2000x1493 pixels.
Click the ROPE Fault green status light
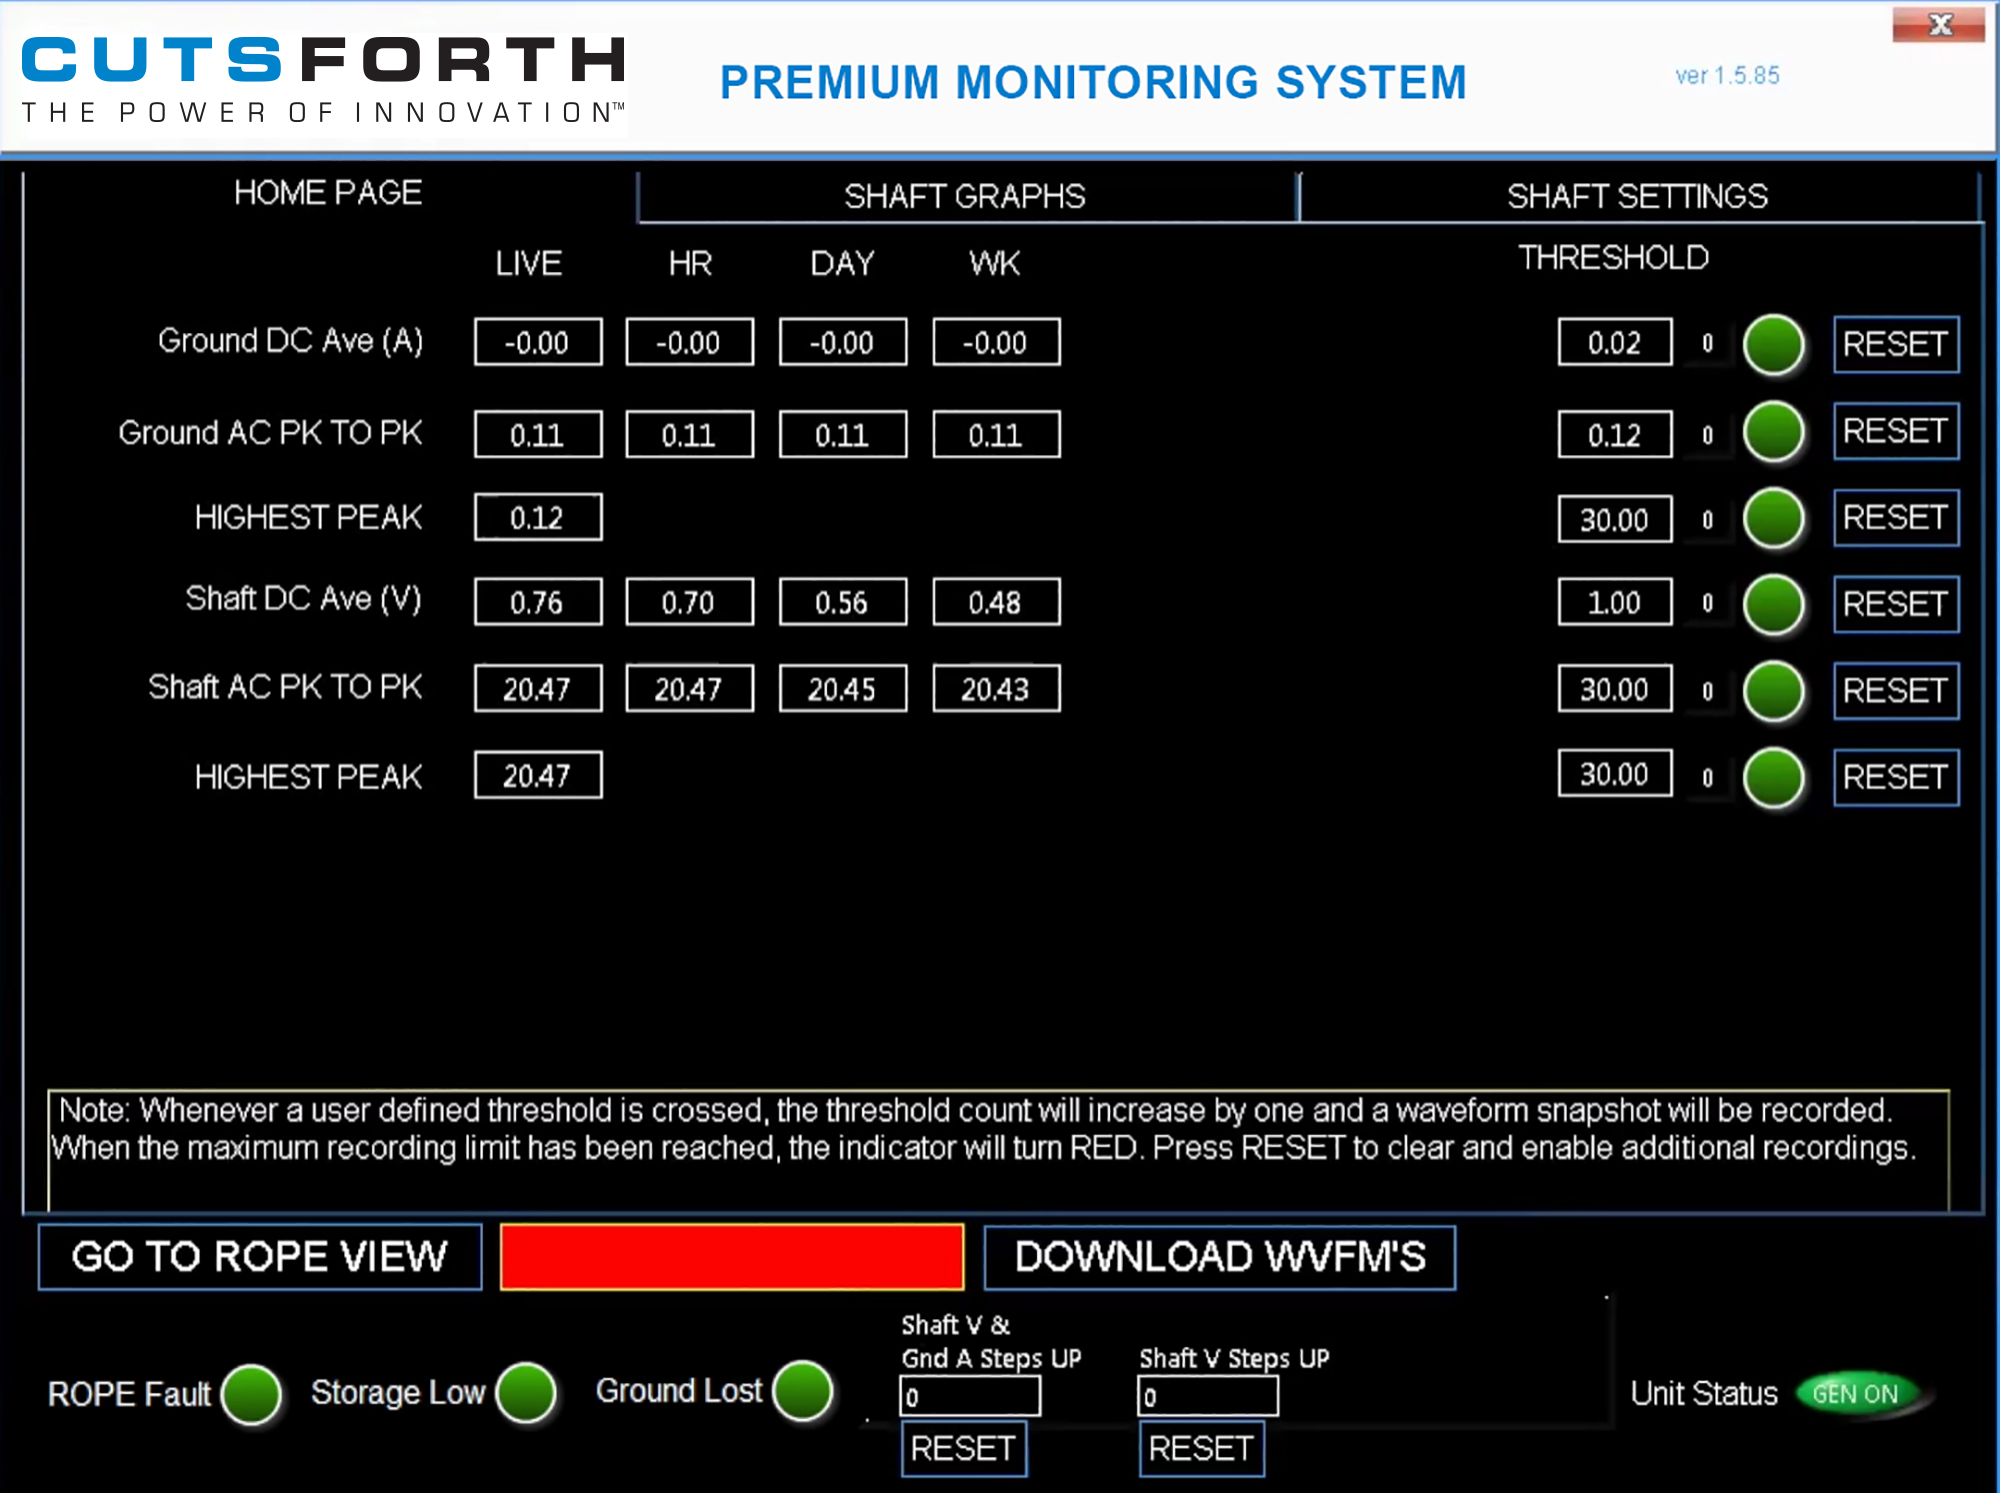coord(251,1393)
